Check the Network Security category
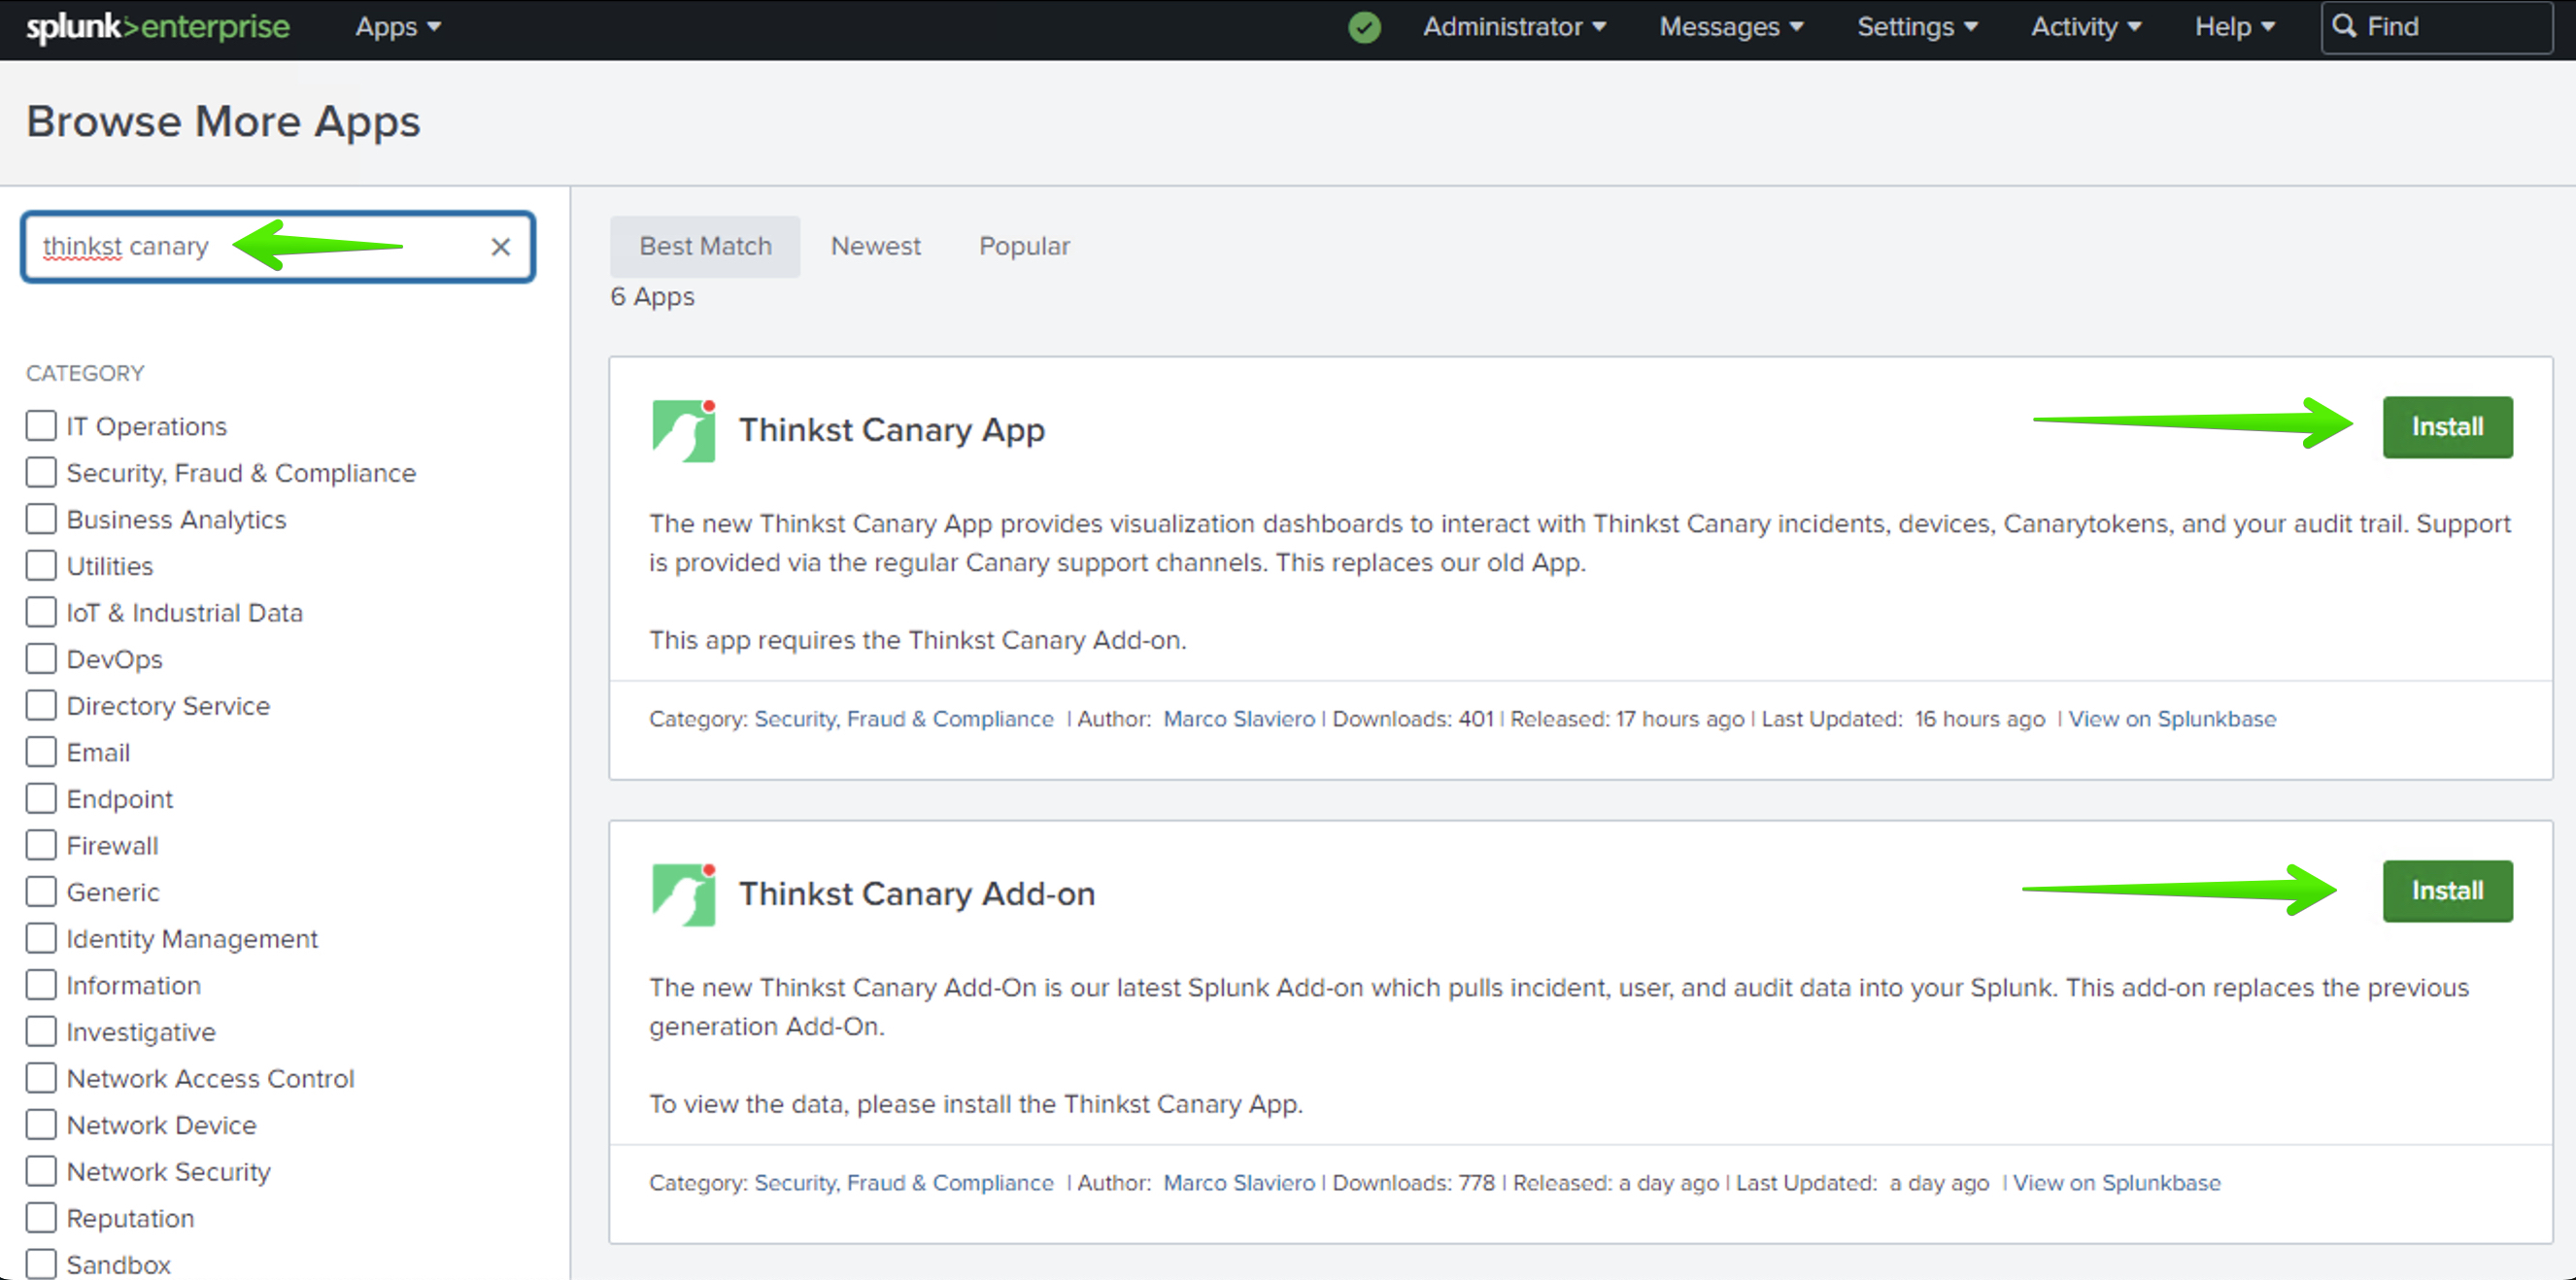Screen dimensions: 2576x1280 (x=41, y=1171)
